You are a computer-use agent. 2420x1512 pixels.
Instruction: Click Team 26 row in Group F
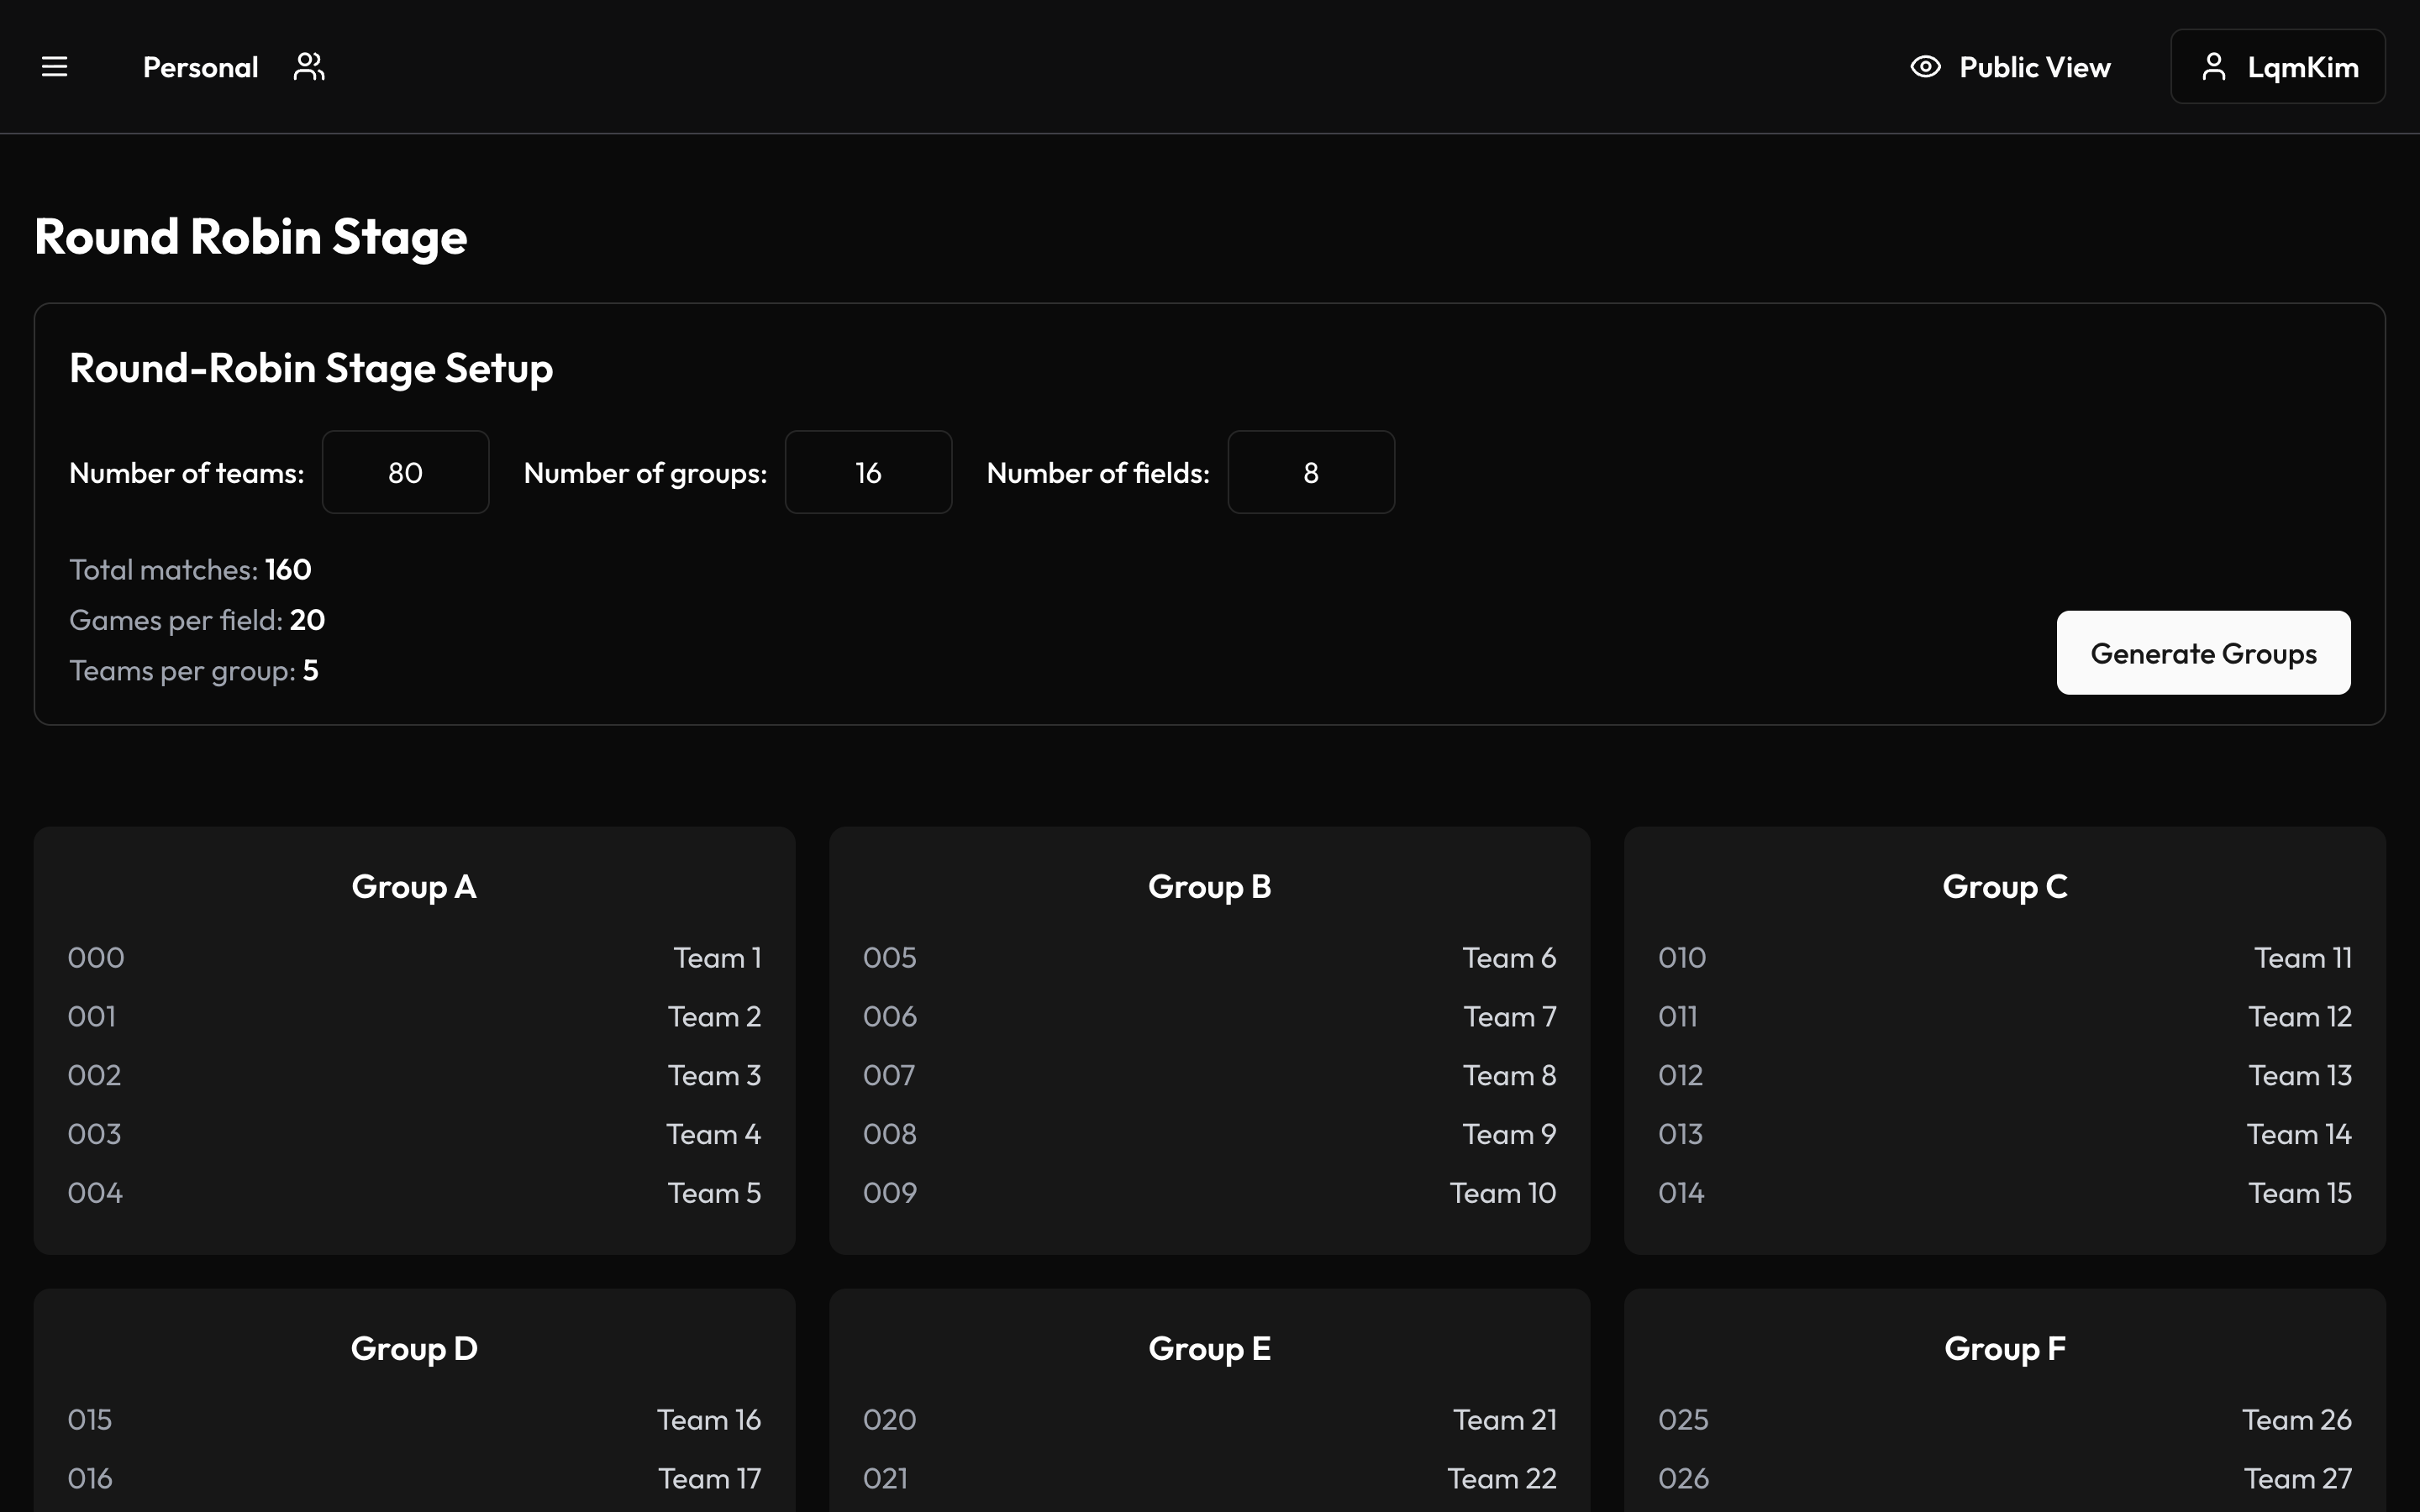pyautogui.click(x=2004, y=1420)
